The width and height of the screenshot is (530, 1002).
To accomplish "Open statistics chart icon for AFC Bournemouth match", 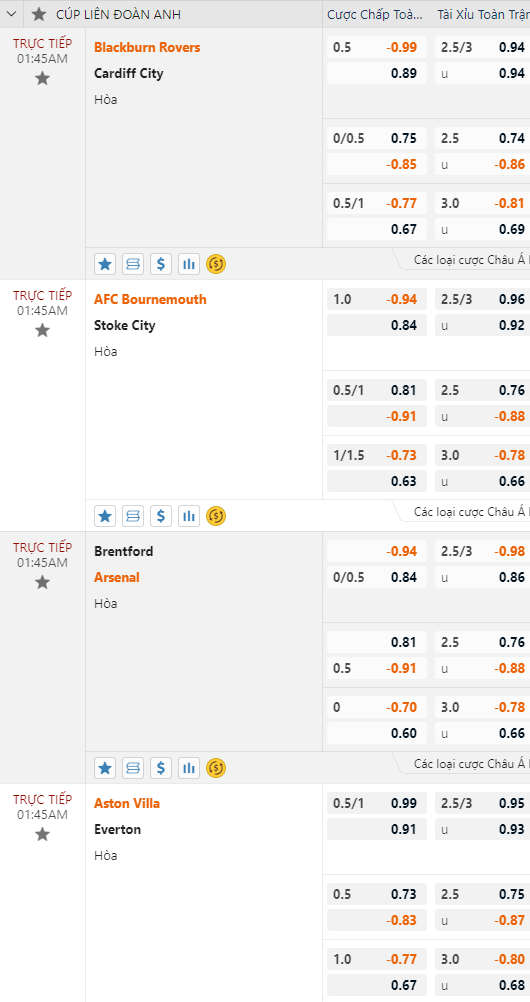I will pyautogui.click(x=189, y=516).
